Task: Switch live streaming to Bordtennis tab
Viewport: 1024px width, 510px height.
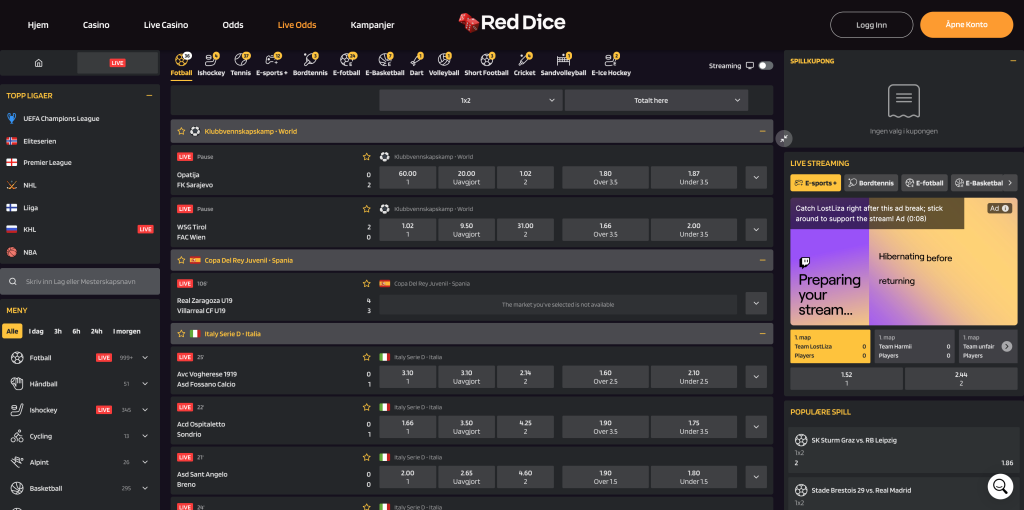Action: pos(871,183)
